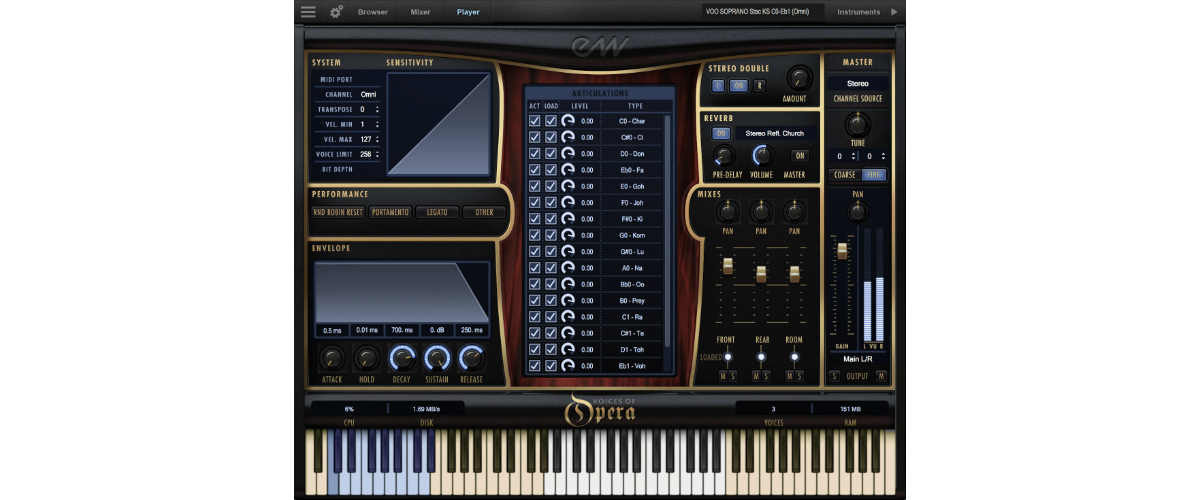1200x500 pixels.
Task: Click the Release envelope knob
Action: coord(471,357)
